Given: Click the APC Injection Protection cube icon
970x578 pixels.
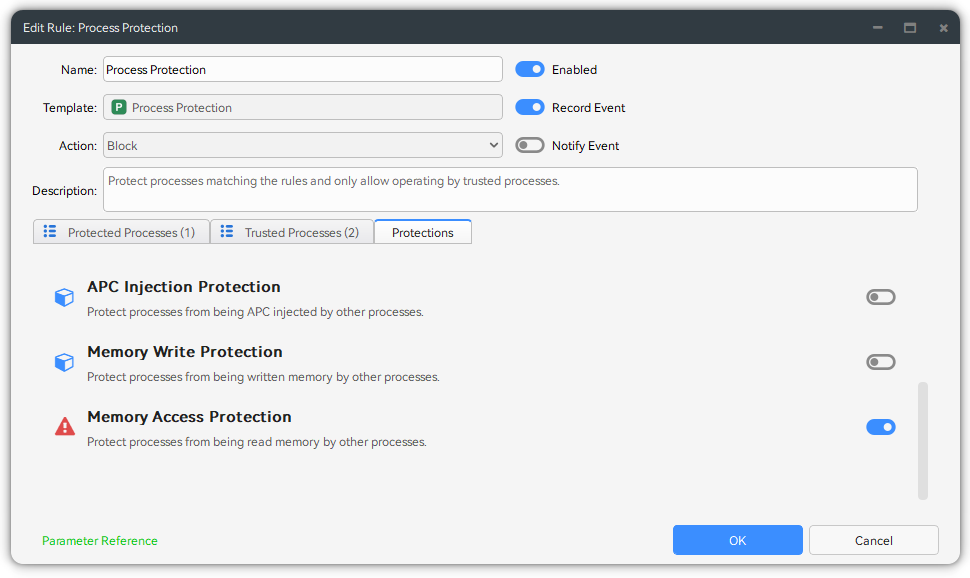Looking at the screenshot, I should pyautogui.click(x=64, y=298).
